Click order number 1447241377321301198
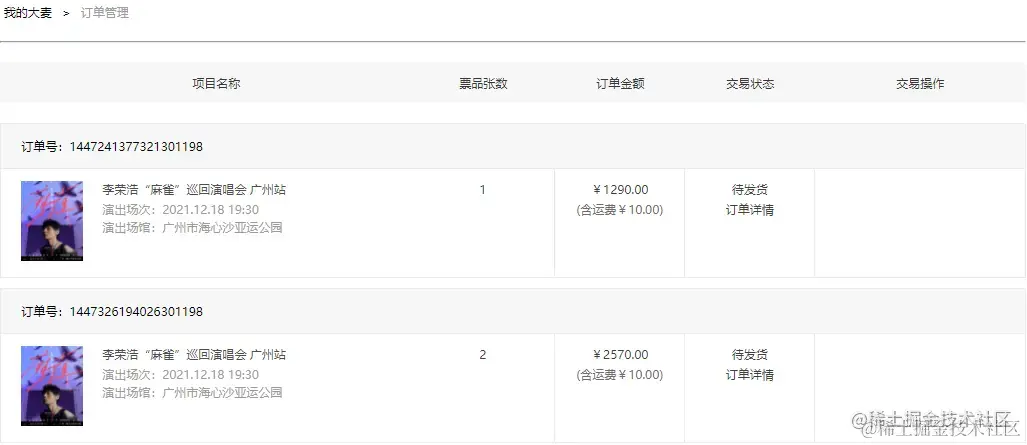The width and height of the screenshot is (1027, 445). click(x=136, y=147)
